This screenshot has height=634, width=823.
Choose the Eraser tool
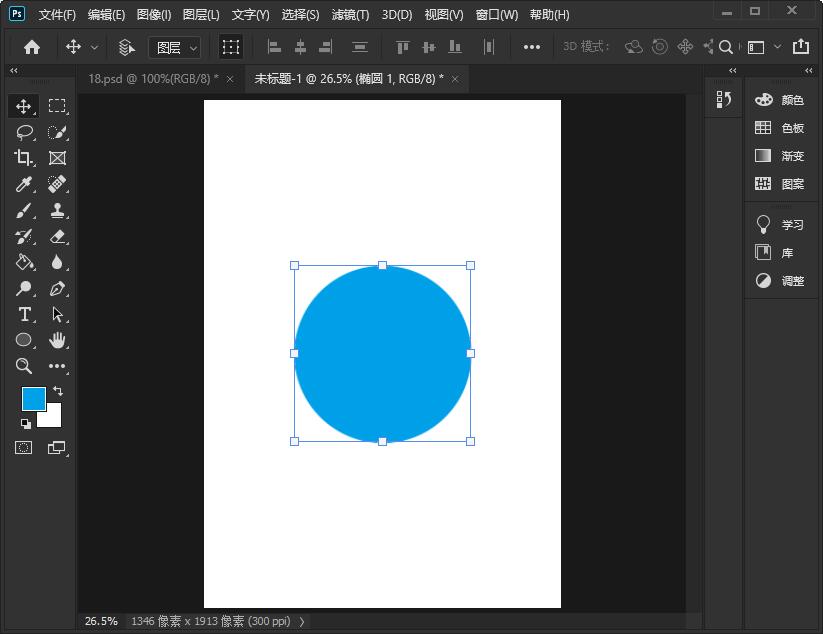coord(57,237)
